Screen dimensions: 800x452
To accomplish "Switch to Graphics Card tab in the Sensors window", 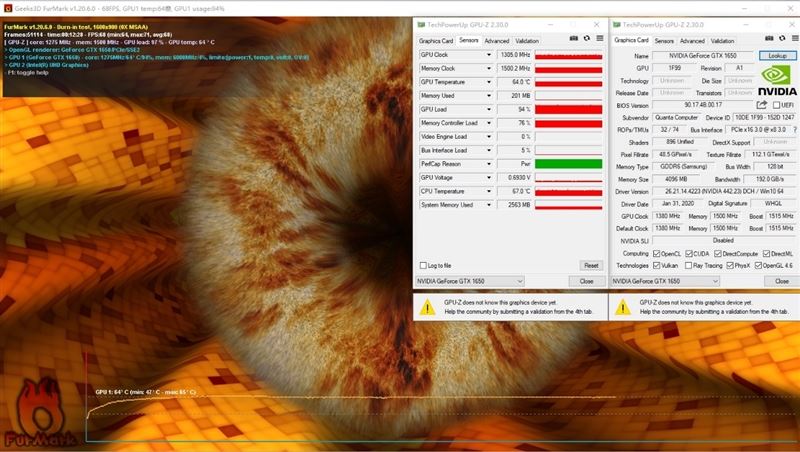I will (x=436, y=41).
